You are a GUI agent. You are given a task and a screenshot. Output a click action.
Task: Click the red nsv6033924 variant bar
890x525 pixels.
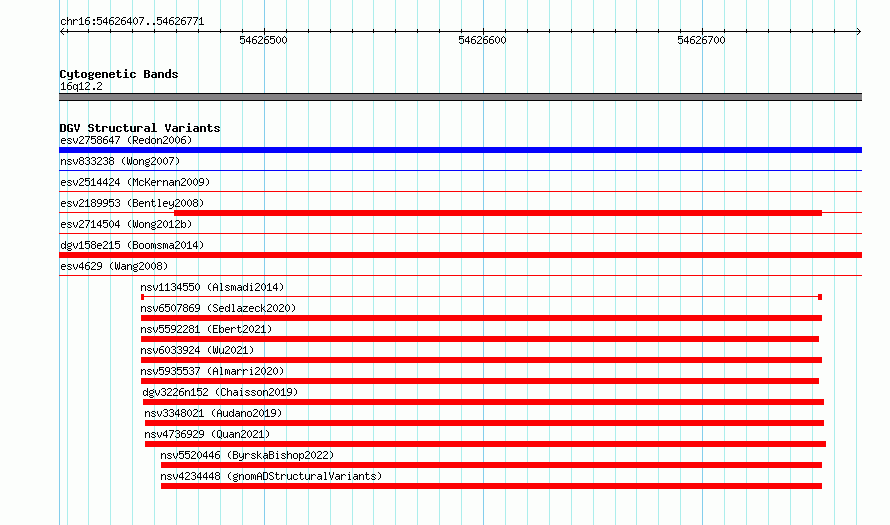click(x=481, y=360)
